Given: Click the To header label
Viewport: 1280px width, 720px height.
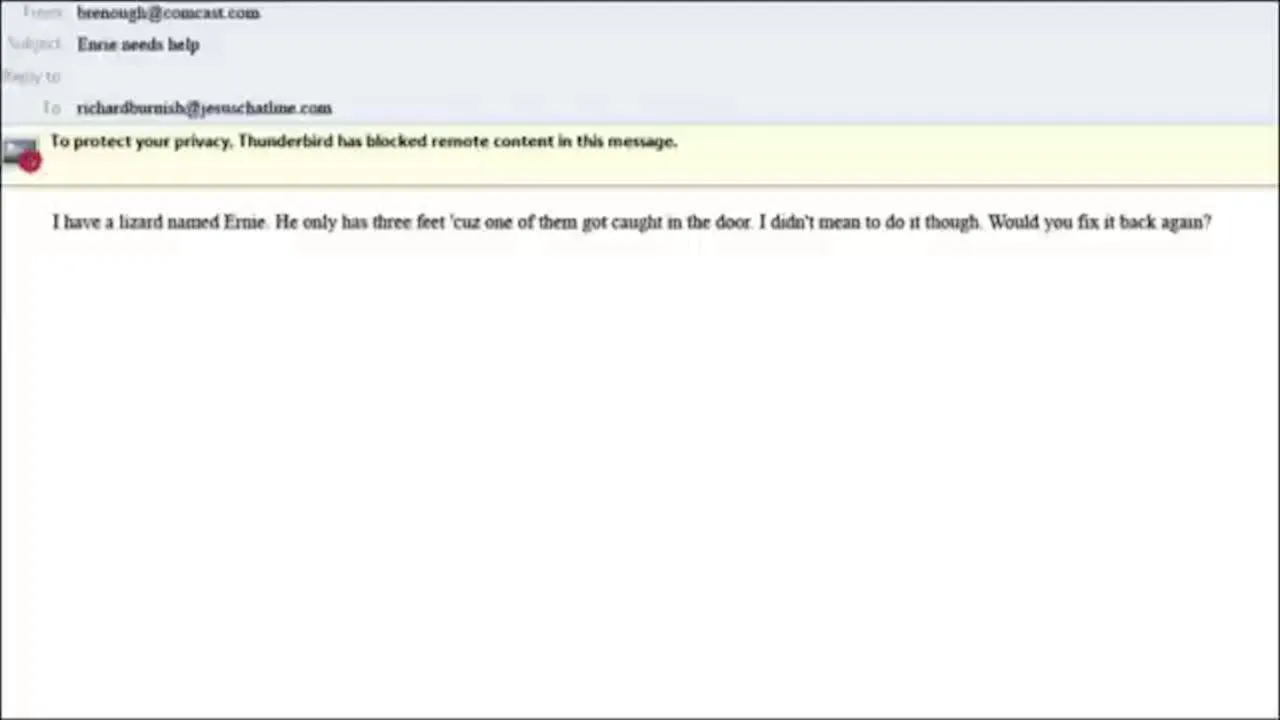Looking at the screenshot, I should pos(52,108).
